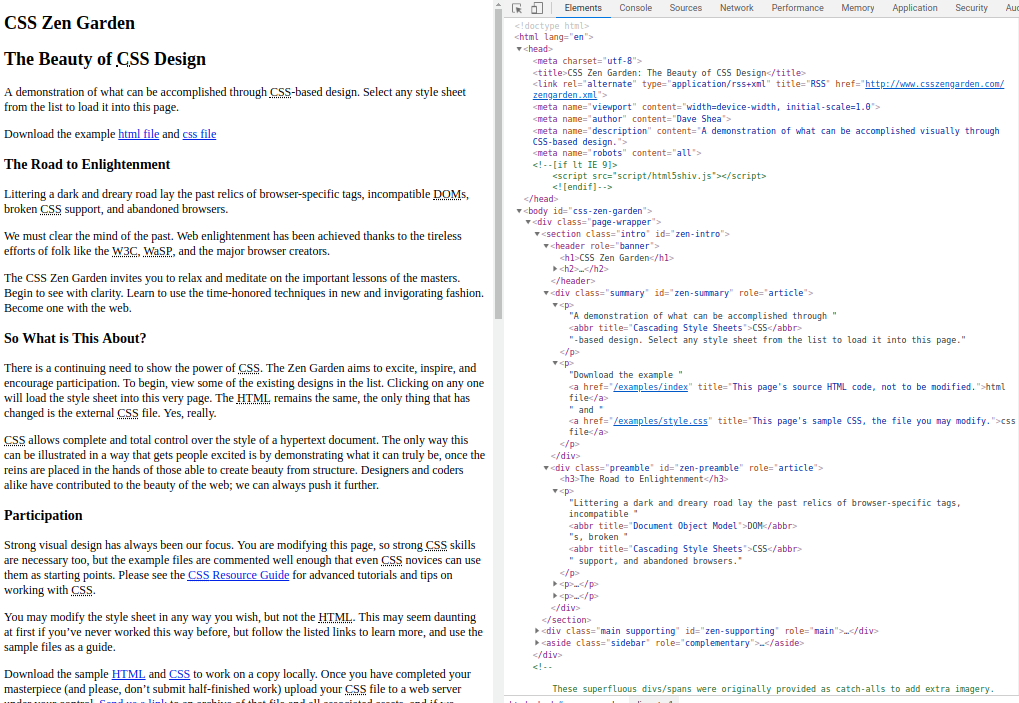Click the So What is This About? heading

pyautogui.click(x=75, y=339)
